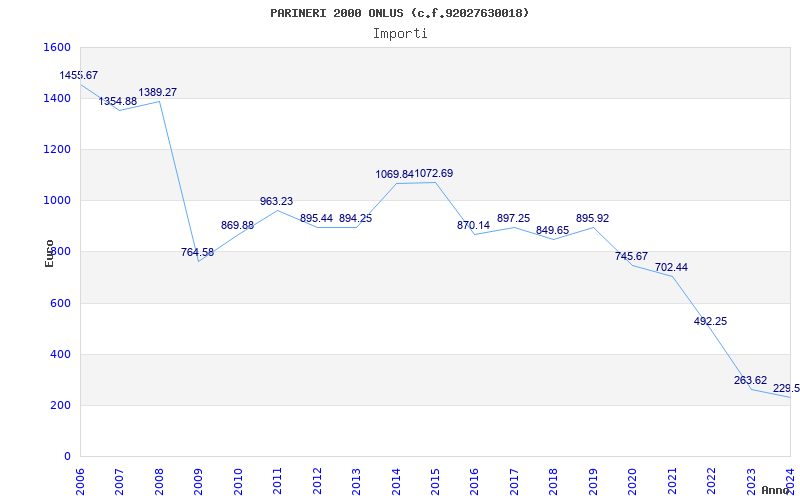
Task: Click the 2022 year label
Action: [711, 482]
